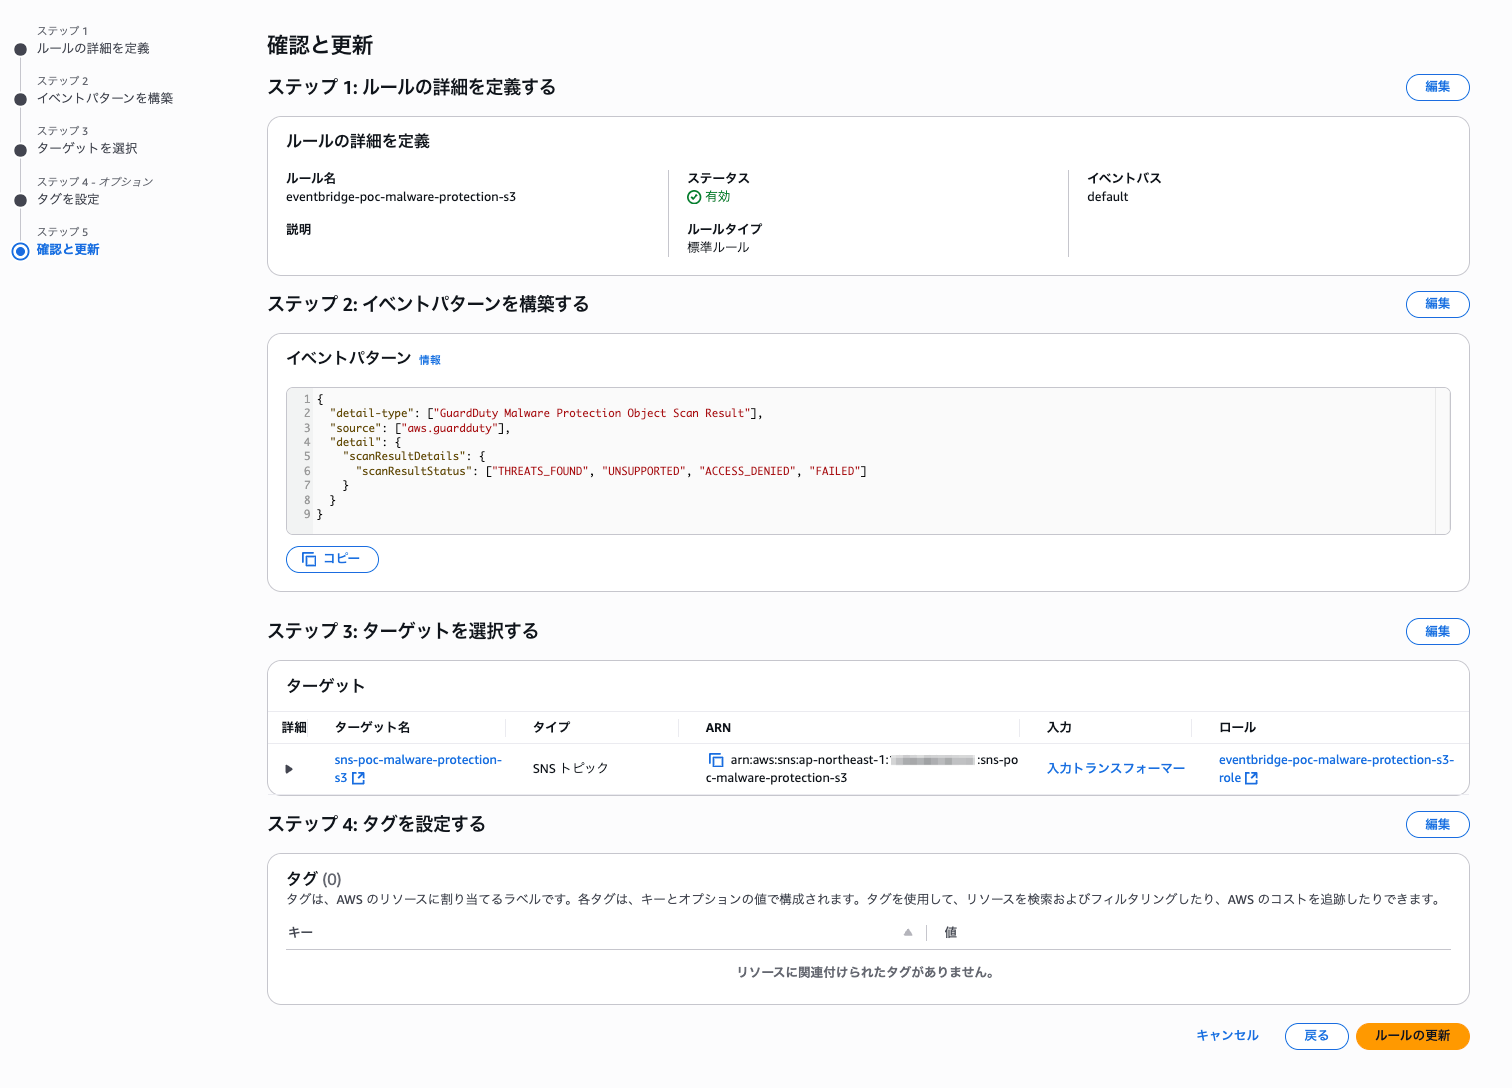
Task: Click external link icon beside the role name
Action: pos(1251,778)
